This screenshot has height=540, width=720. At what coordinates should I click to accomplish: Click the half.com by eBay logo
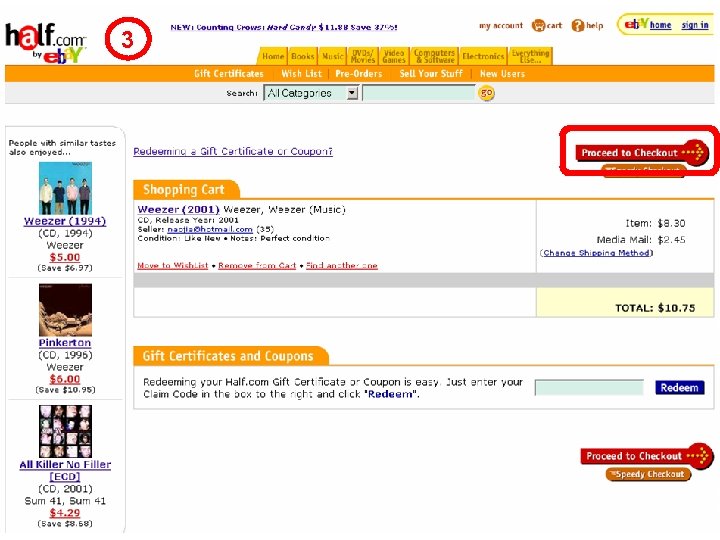[x=45, y=42]
